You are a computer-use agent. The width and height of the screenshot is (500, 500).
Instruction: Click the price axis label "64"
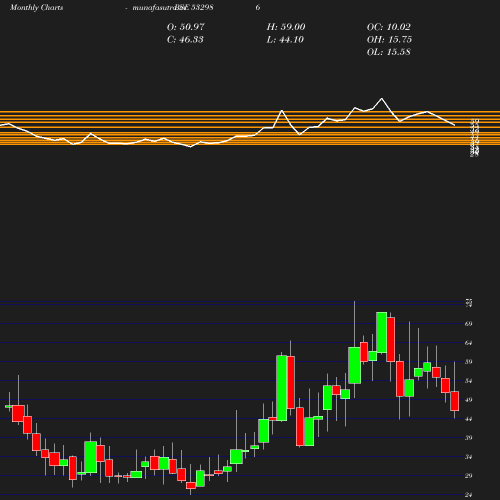tap(469, 343)
